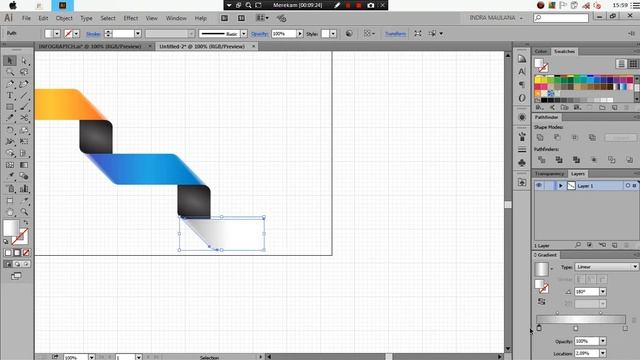Switch to the Transparency panel tab

pyautogui.click(x=549, y=174)
